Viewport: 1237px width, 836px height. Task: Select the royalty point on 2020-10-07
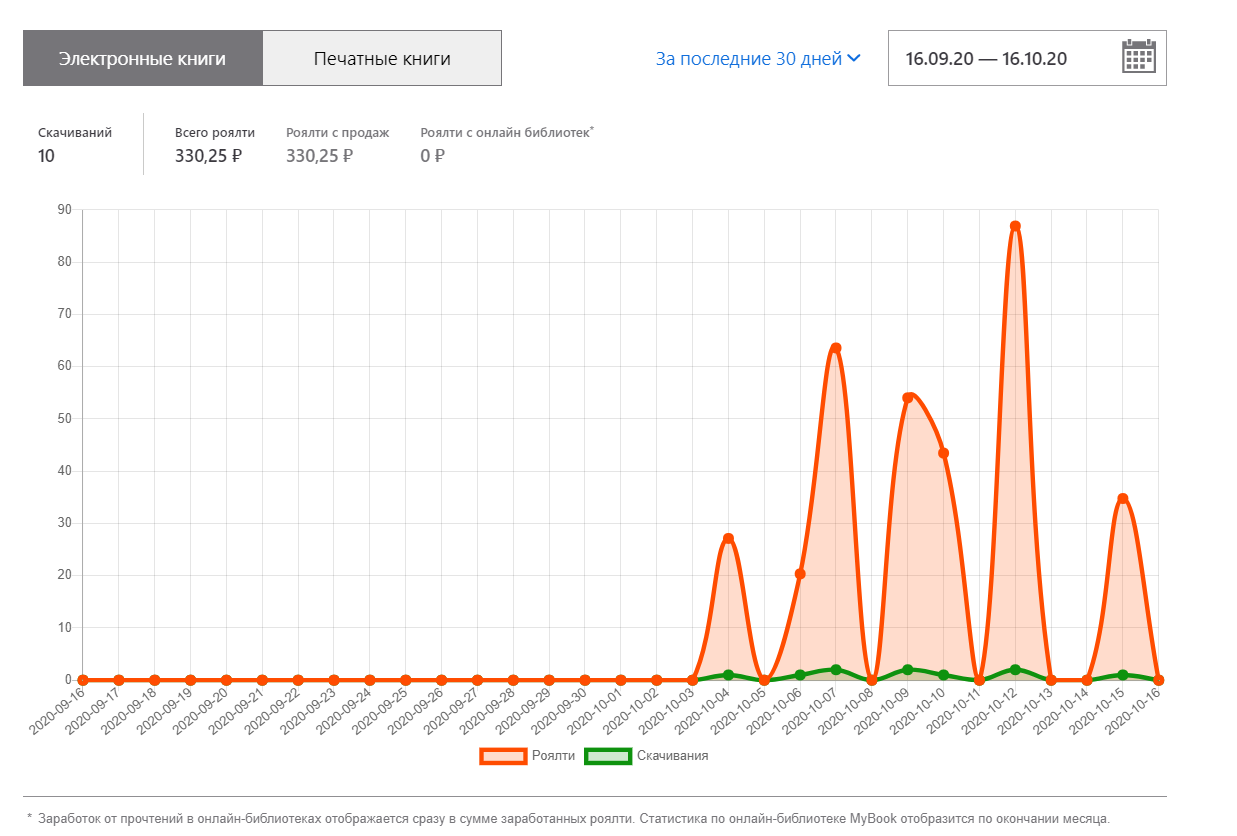[x=836, y=348]
